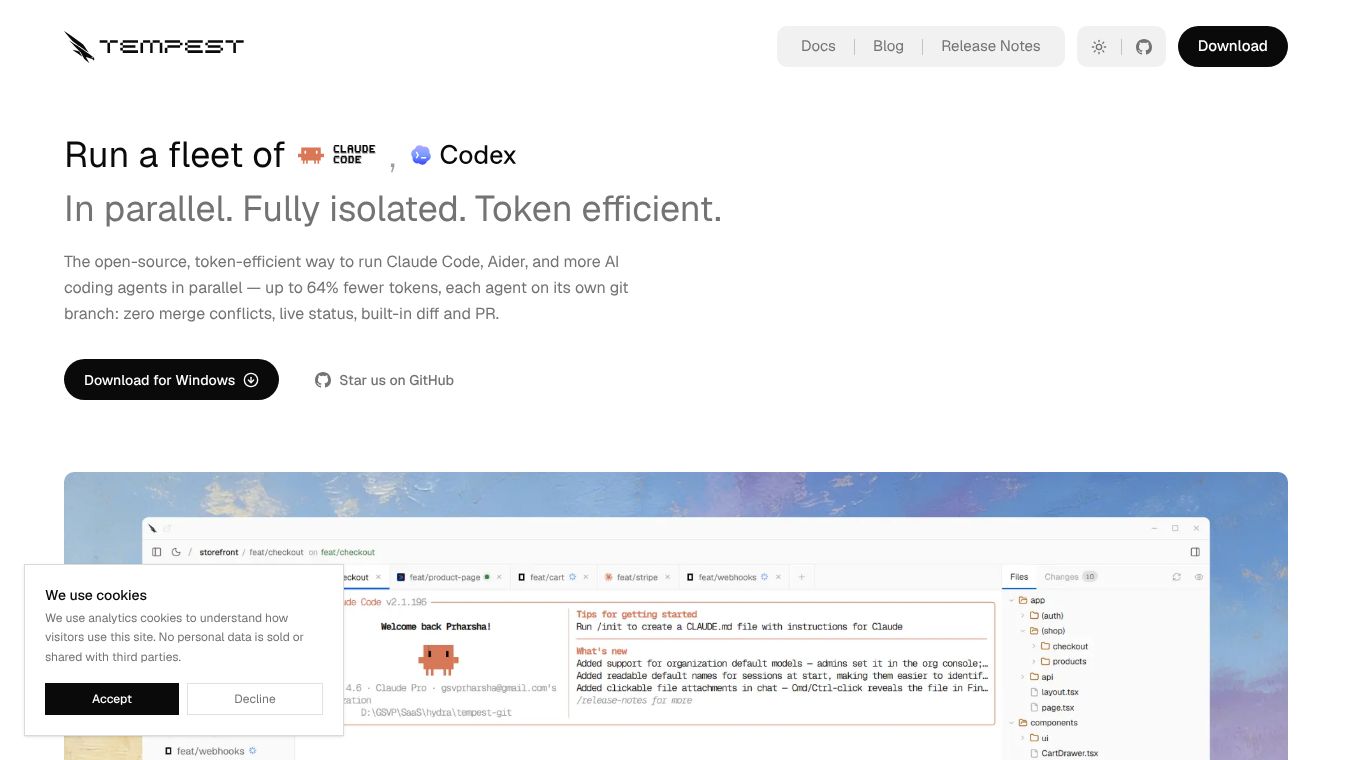This screenshot has height=760, width=1352.
Task: Close the feat/cart tab
Action: coord(584,577)
